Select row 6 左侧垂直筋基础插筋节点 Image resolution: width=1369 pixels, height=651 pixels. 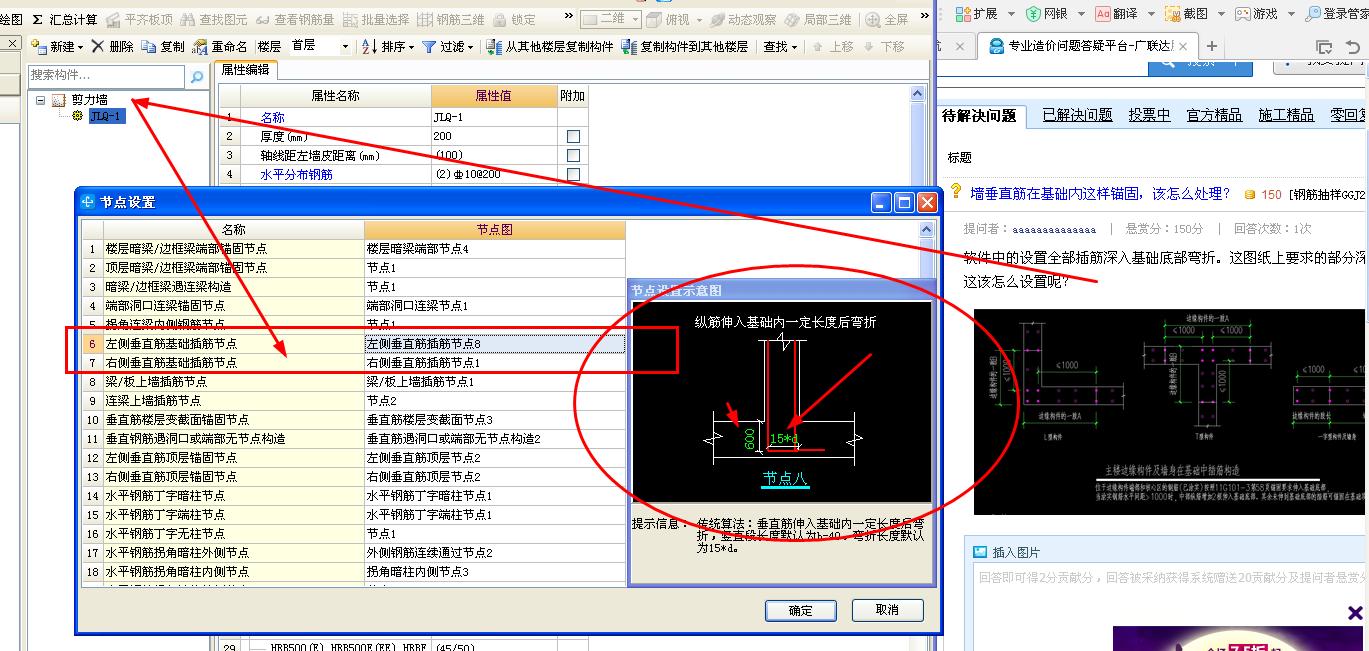pyautogui.click(x=353, y=343)
